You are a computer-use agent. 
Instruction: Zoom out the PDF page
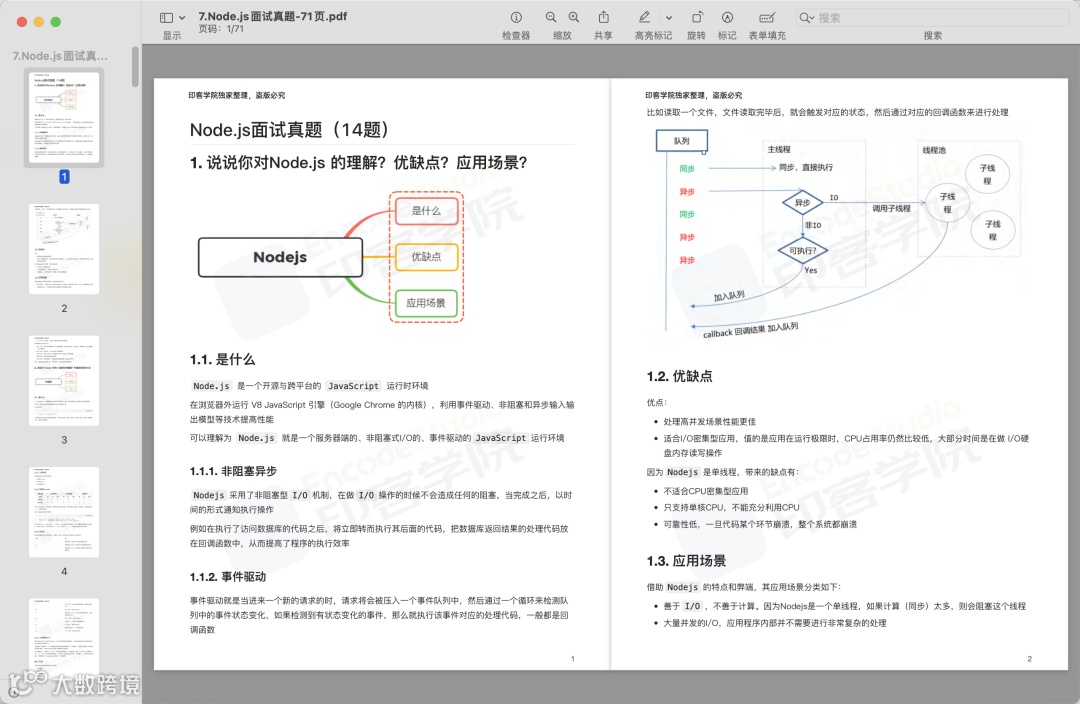[x=551, y=17]
